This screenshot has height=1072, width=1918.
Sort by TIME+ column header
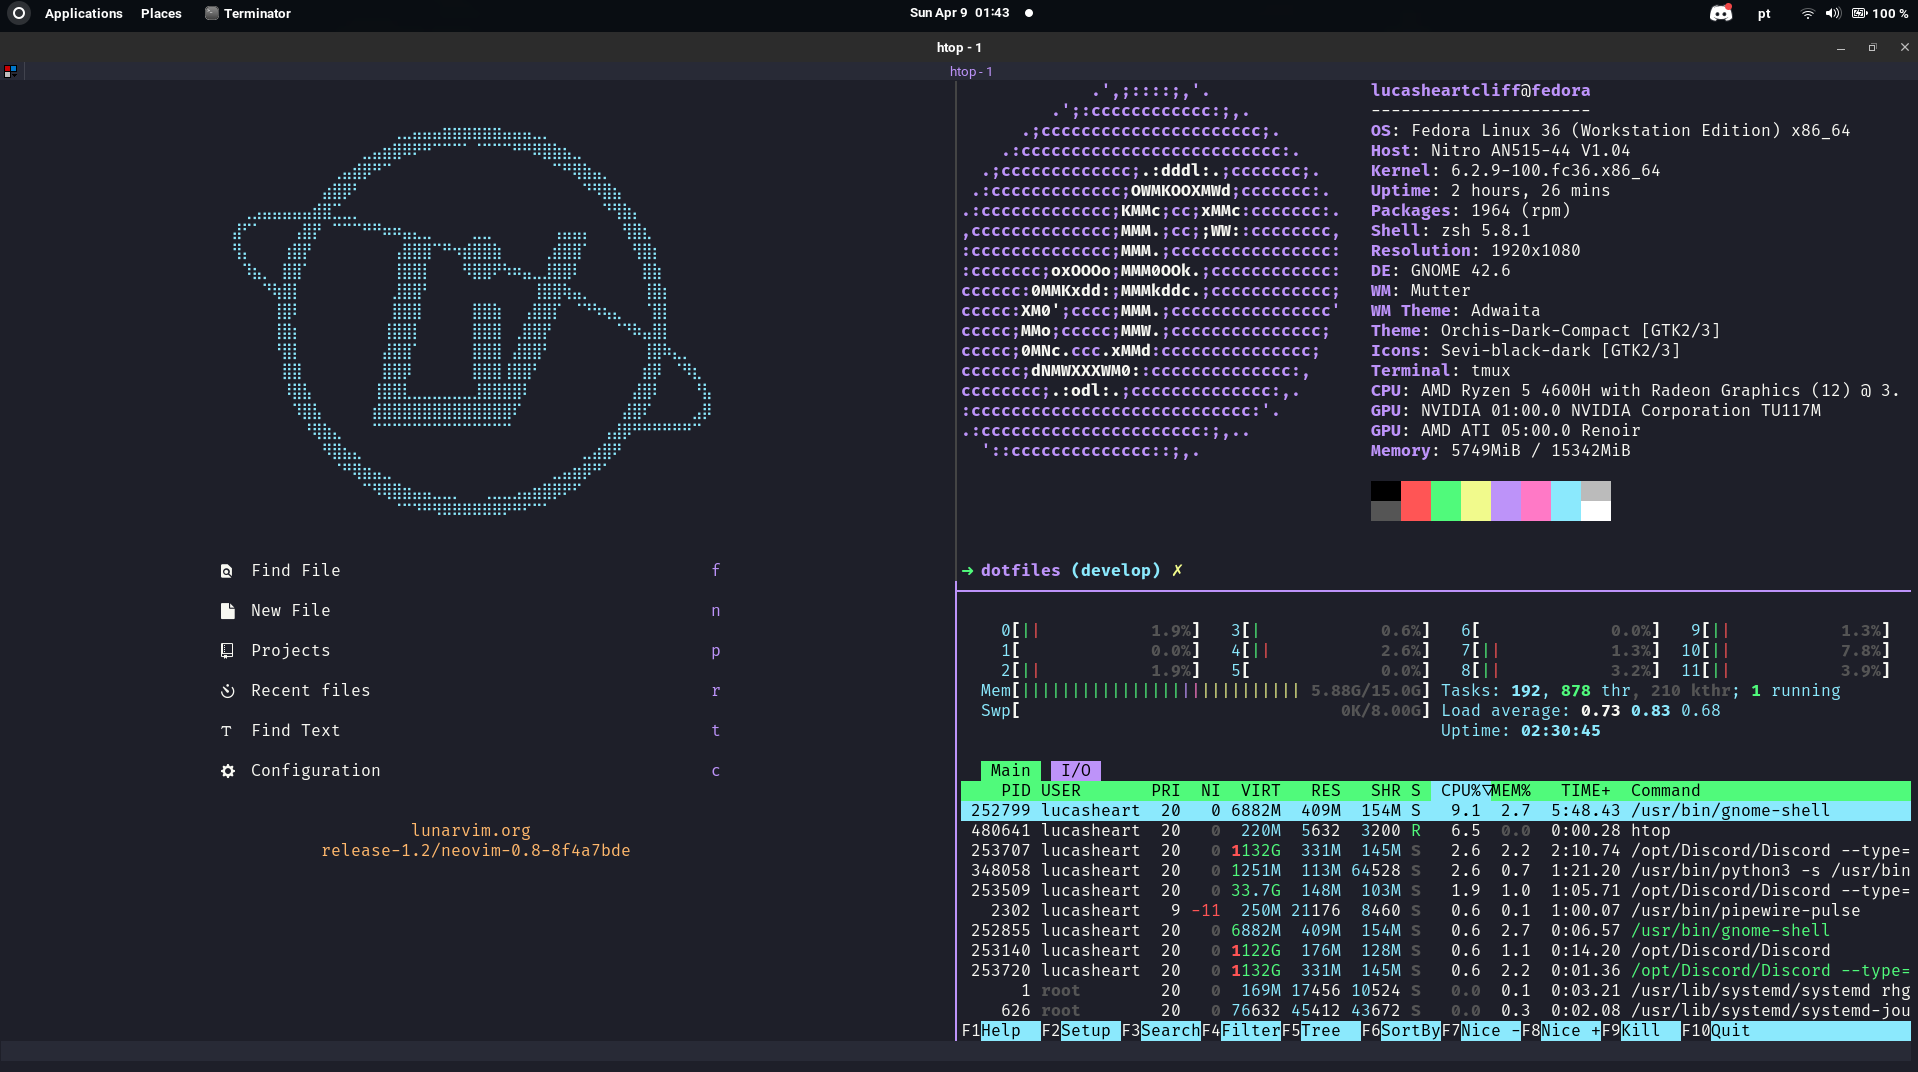pyautogui.click(x=1586, y=790)
